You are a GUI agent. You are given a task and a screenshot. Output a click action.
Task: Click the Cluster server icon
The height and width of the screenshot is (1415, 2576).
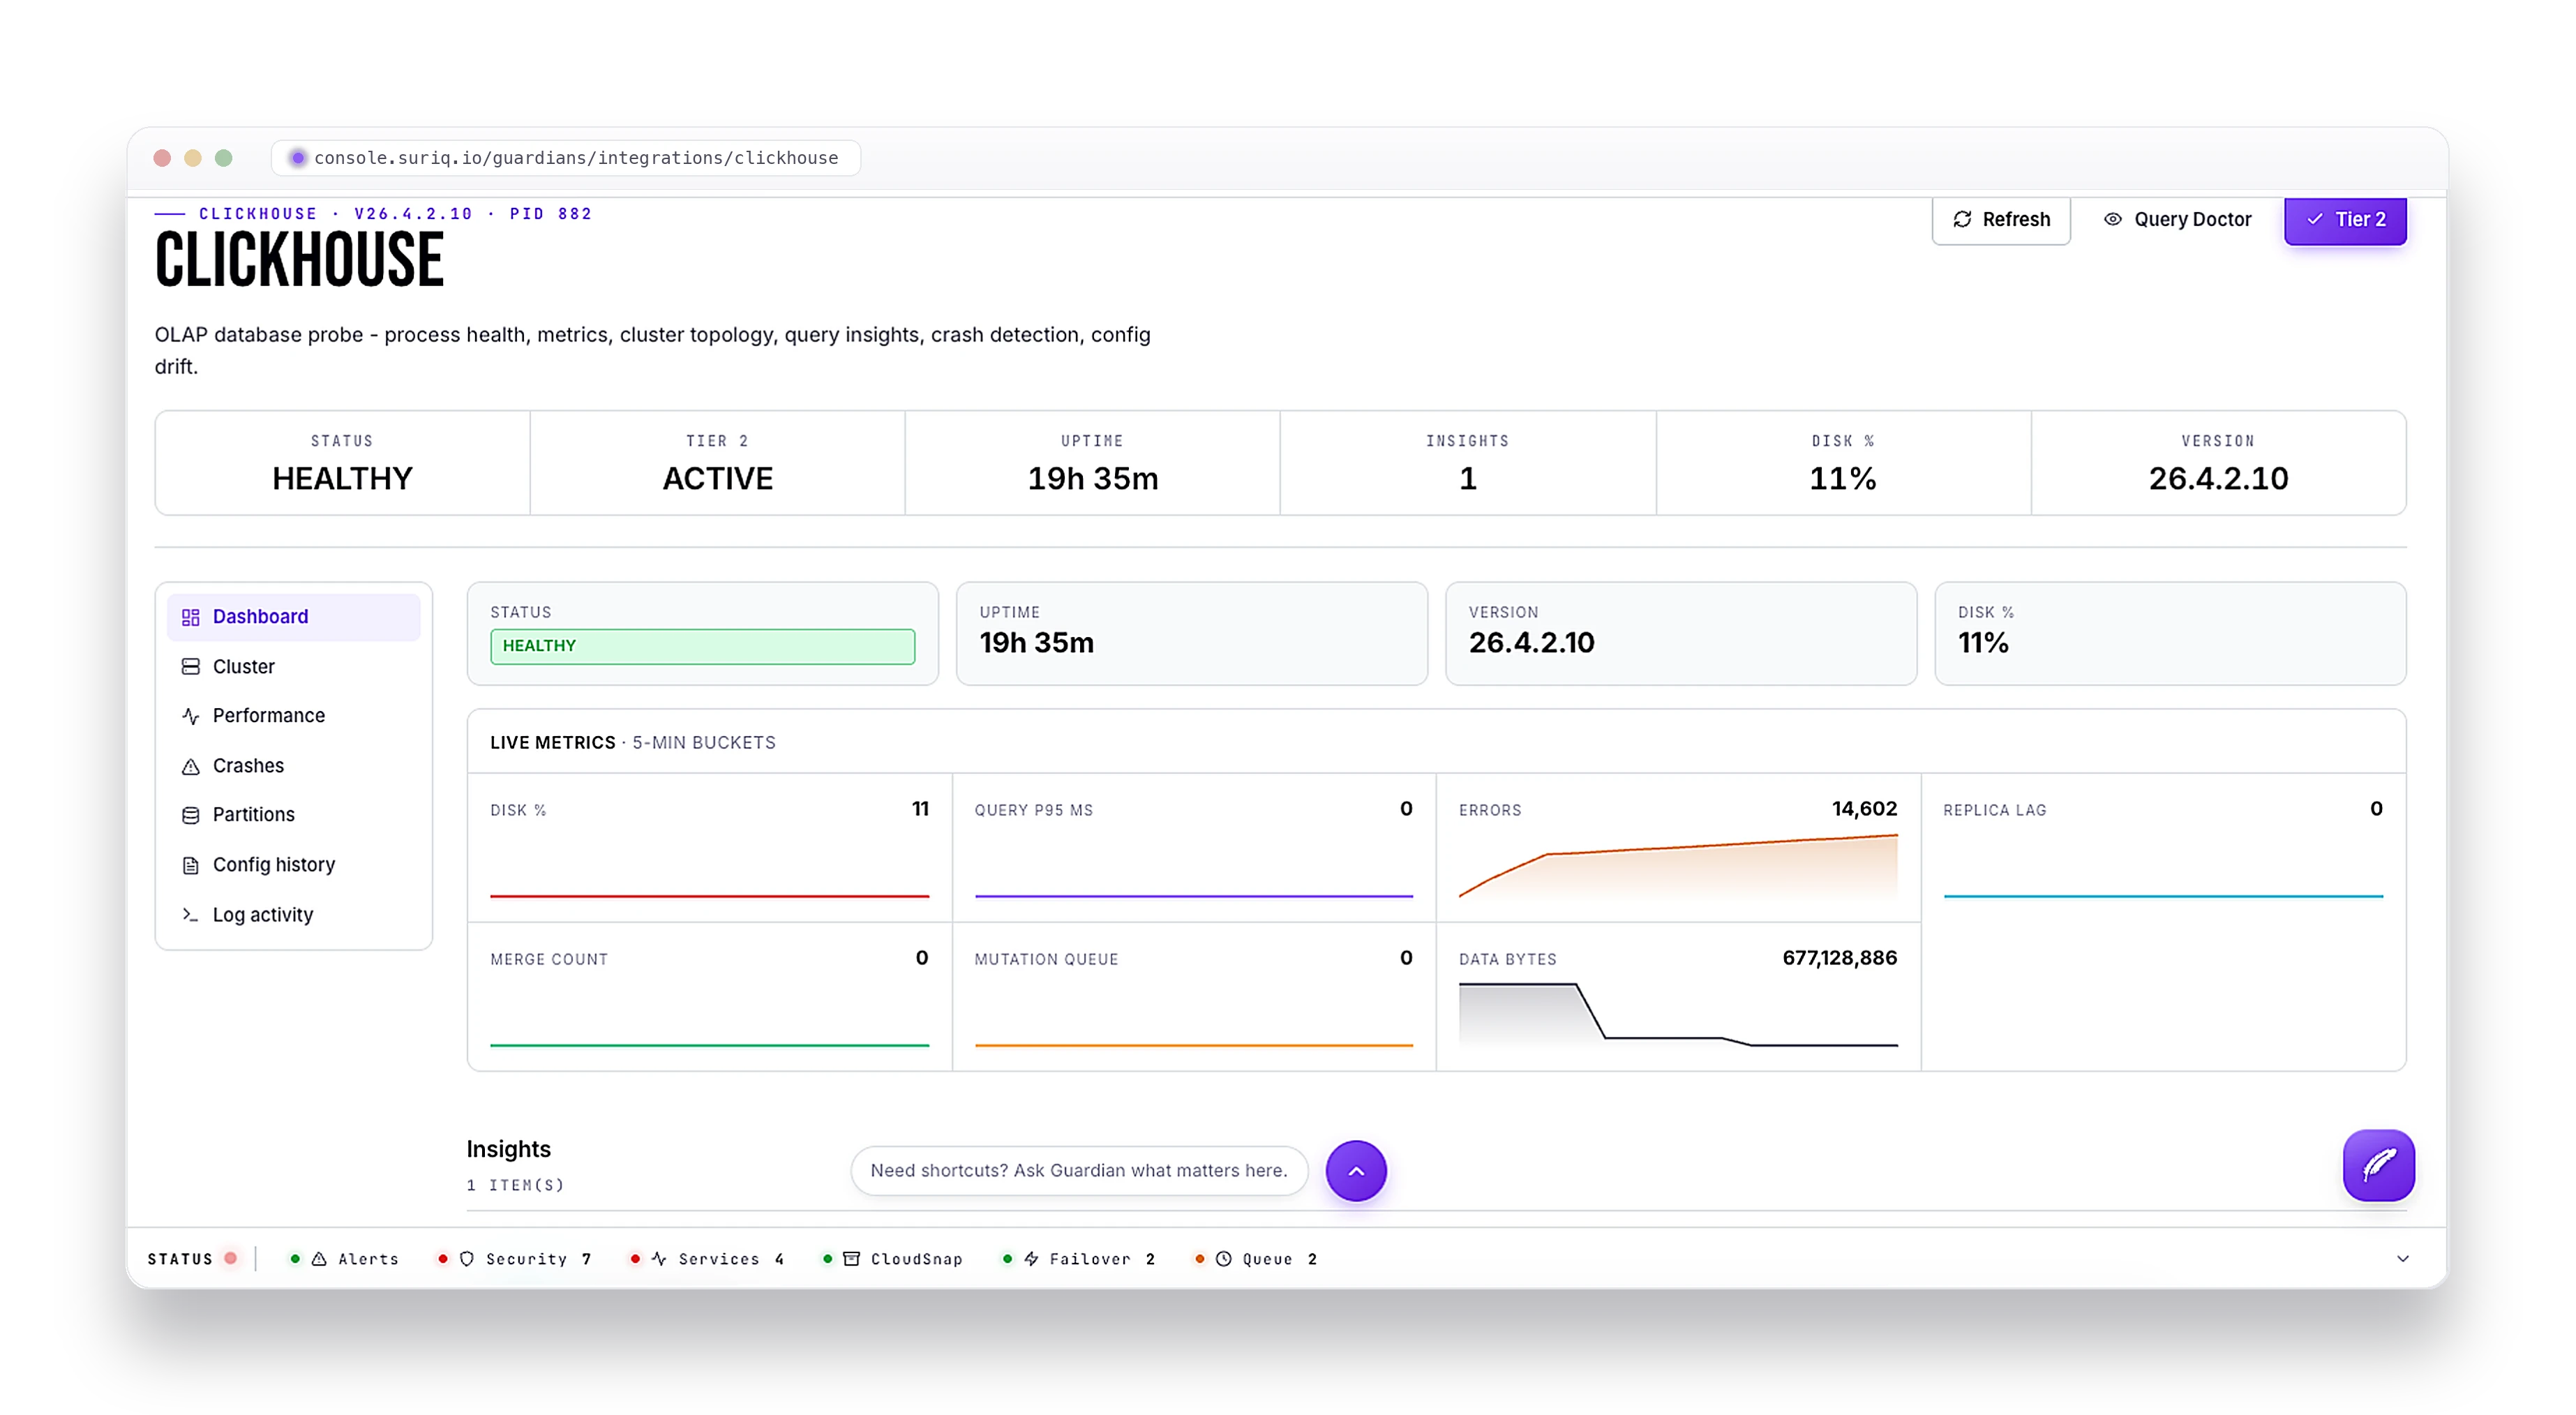[190, 667]
